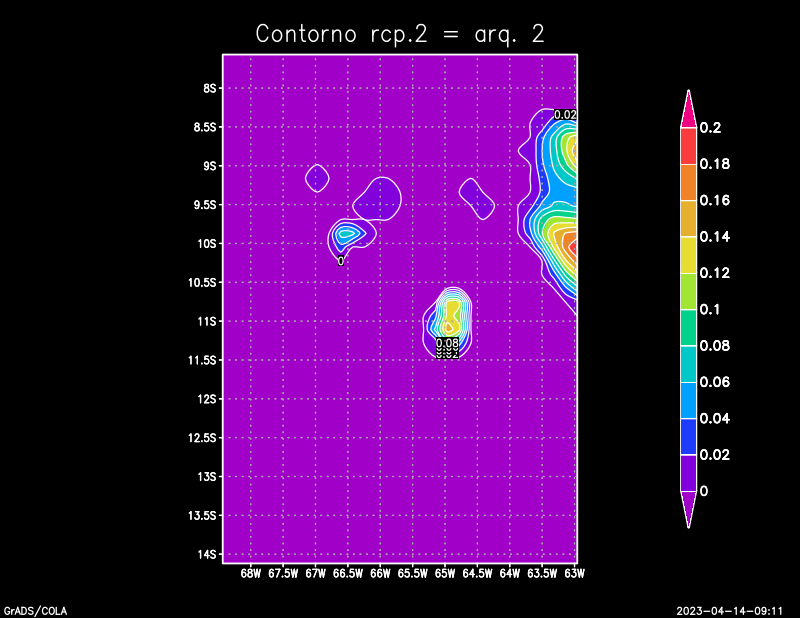Click the plot title 'Contorno rcp.2 = arq. 2'
The height and width of the screenshot is (618, 800).
[400, 33]
